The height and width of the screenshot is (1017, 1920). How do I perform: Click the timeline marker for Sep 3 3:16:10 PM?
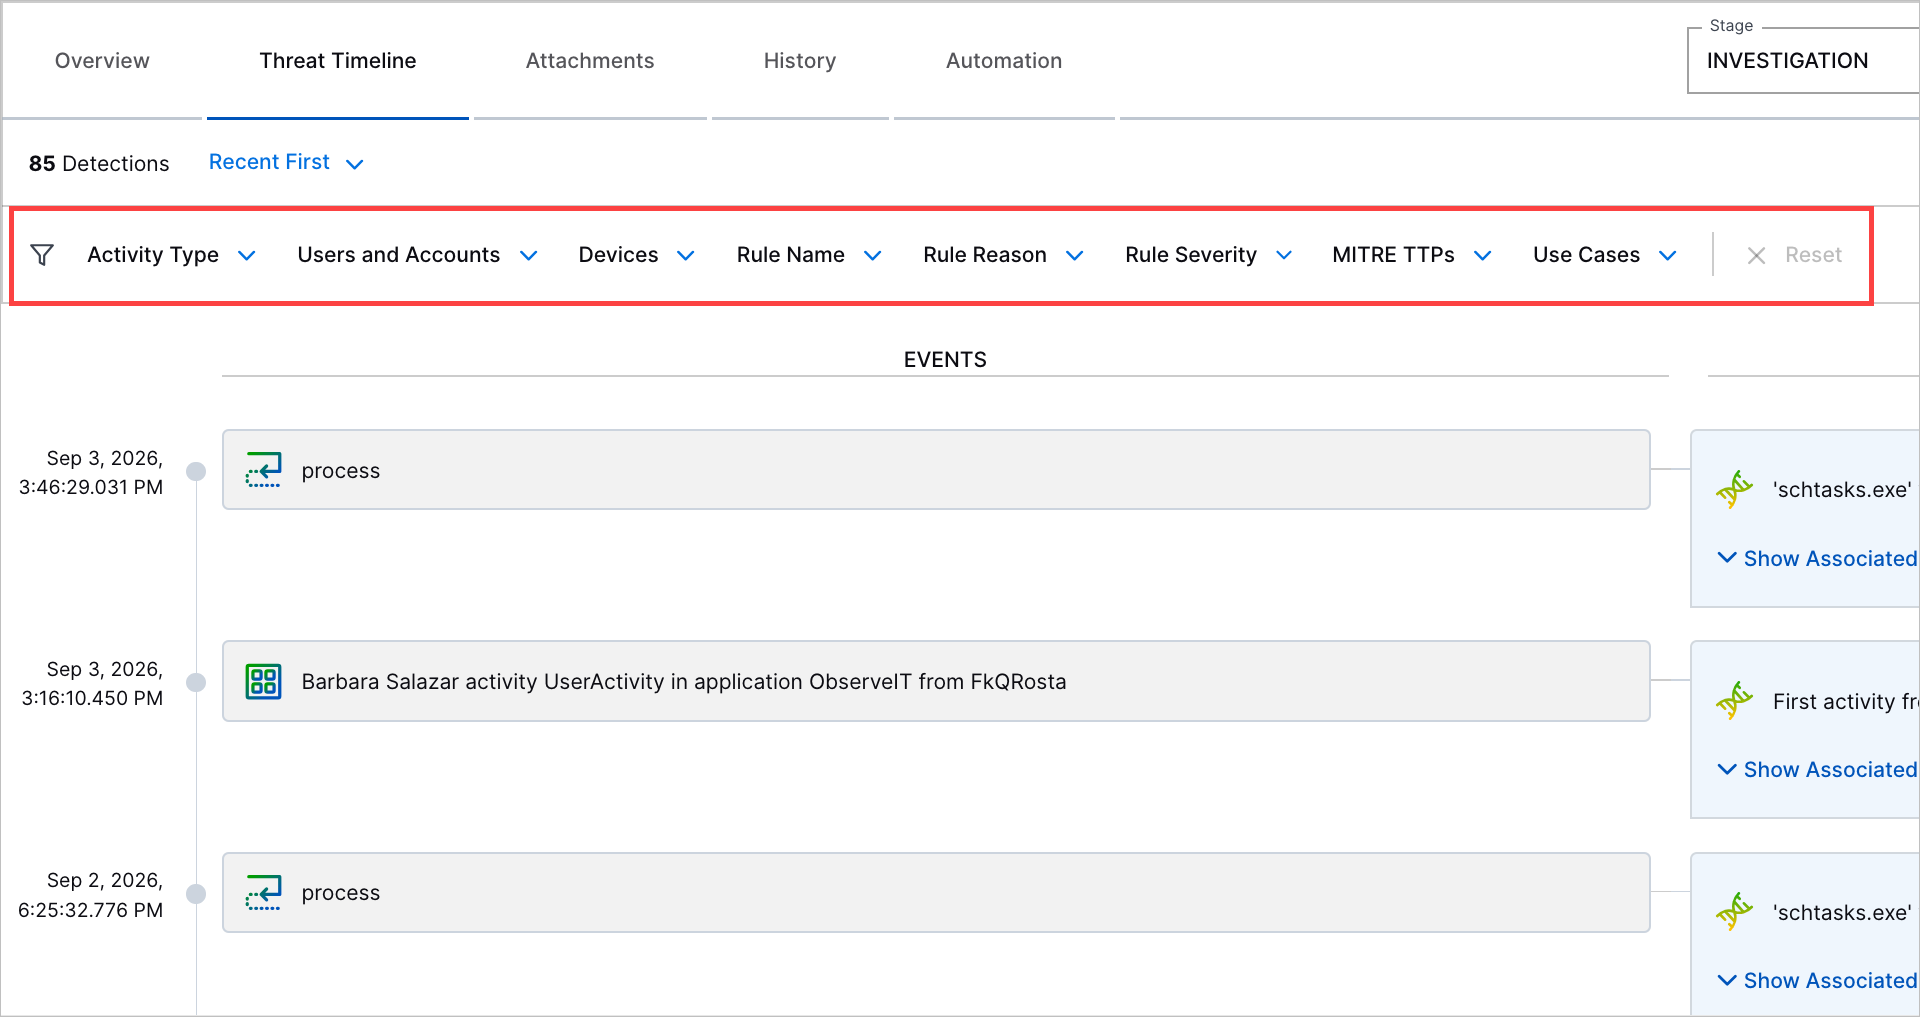pos(196,682)
